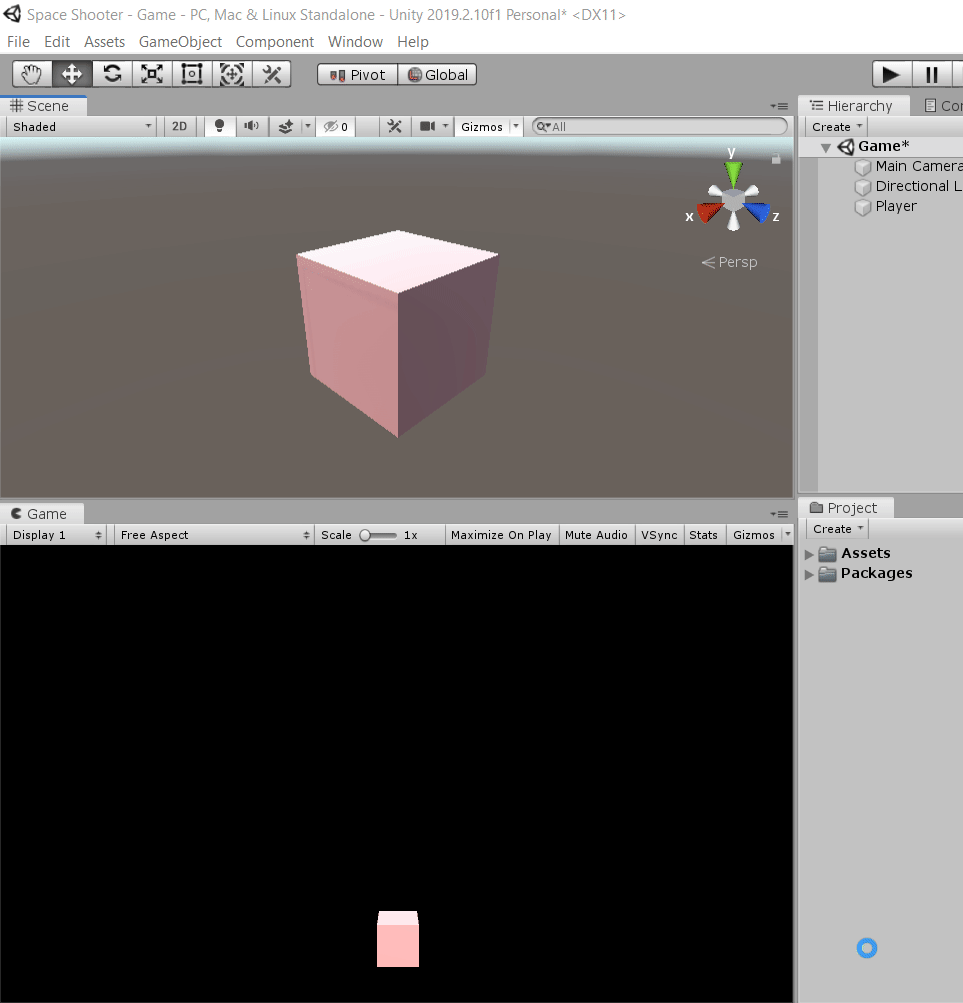Toggle Stats overlay

click(703, 535)
